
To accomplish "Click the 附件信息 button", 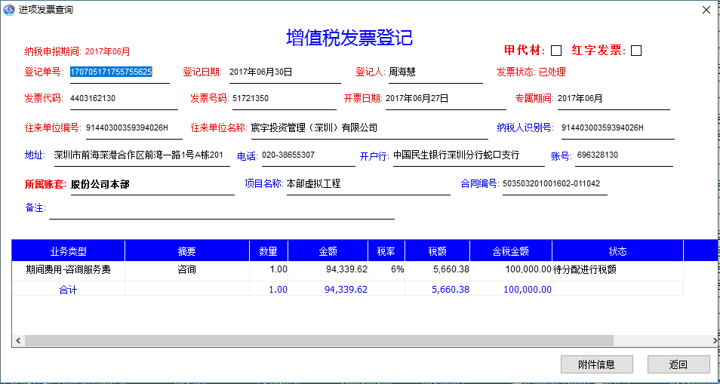I will tap(596, 365).
